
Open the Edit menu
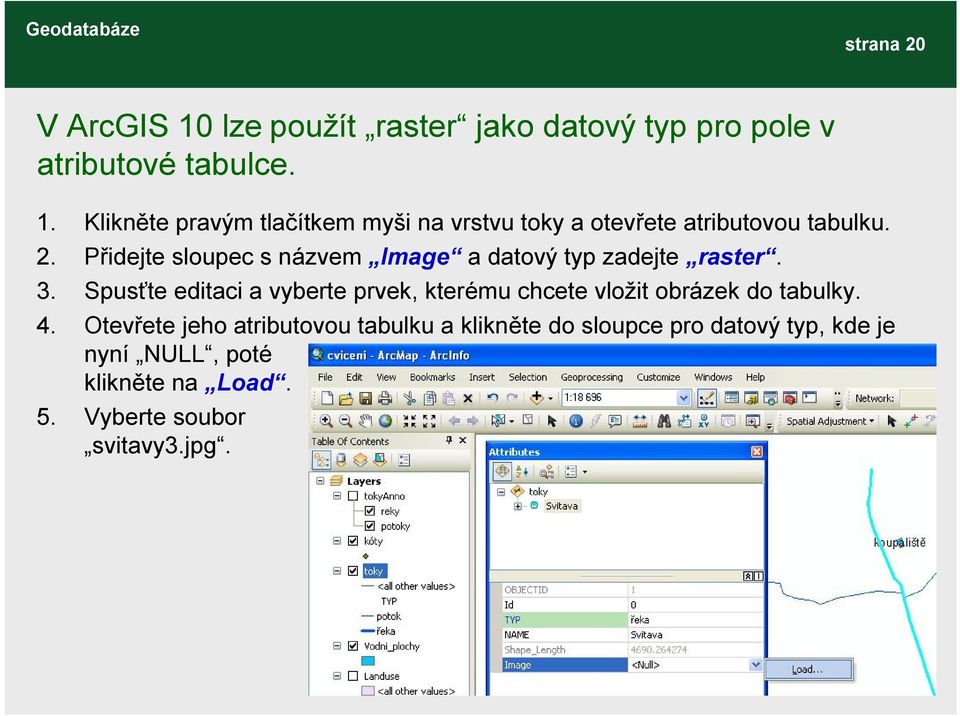click(354, 377)
